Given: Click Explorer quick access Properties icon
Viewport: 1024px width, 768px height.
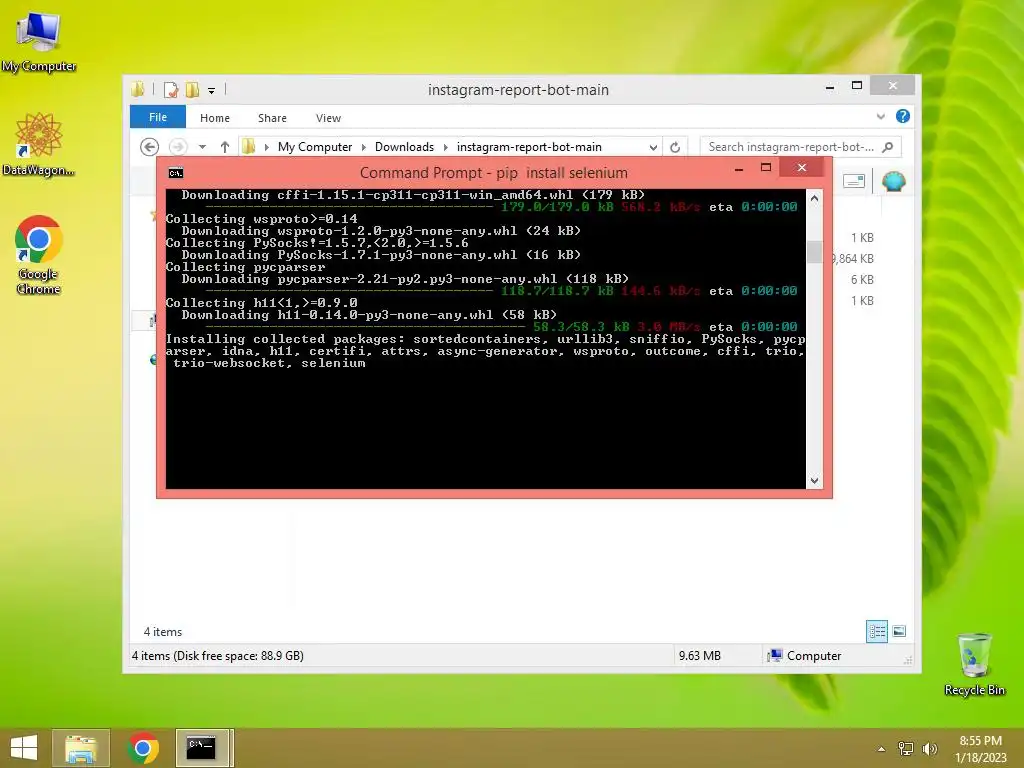Looking at the screenshot, I should pos(171,89).
